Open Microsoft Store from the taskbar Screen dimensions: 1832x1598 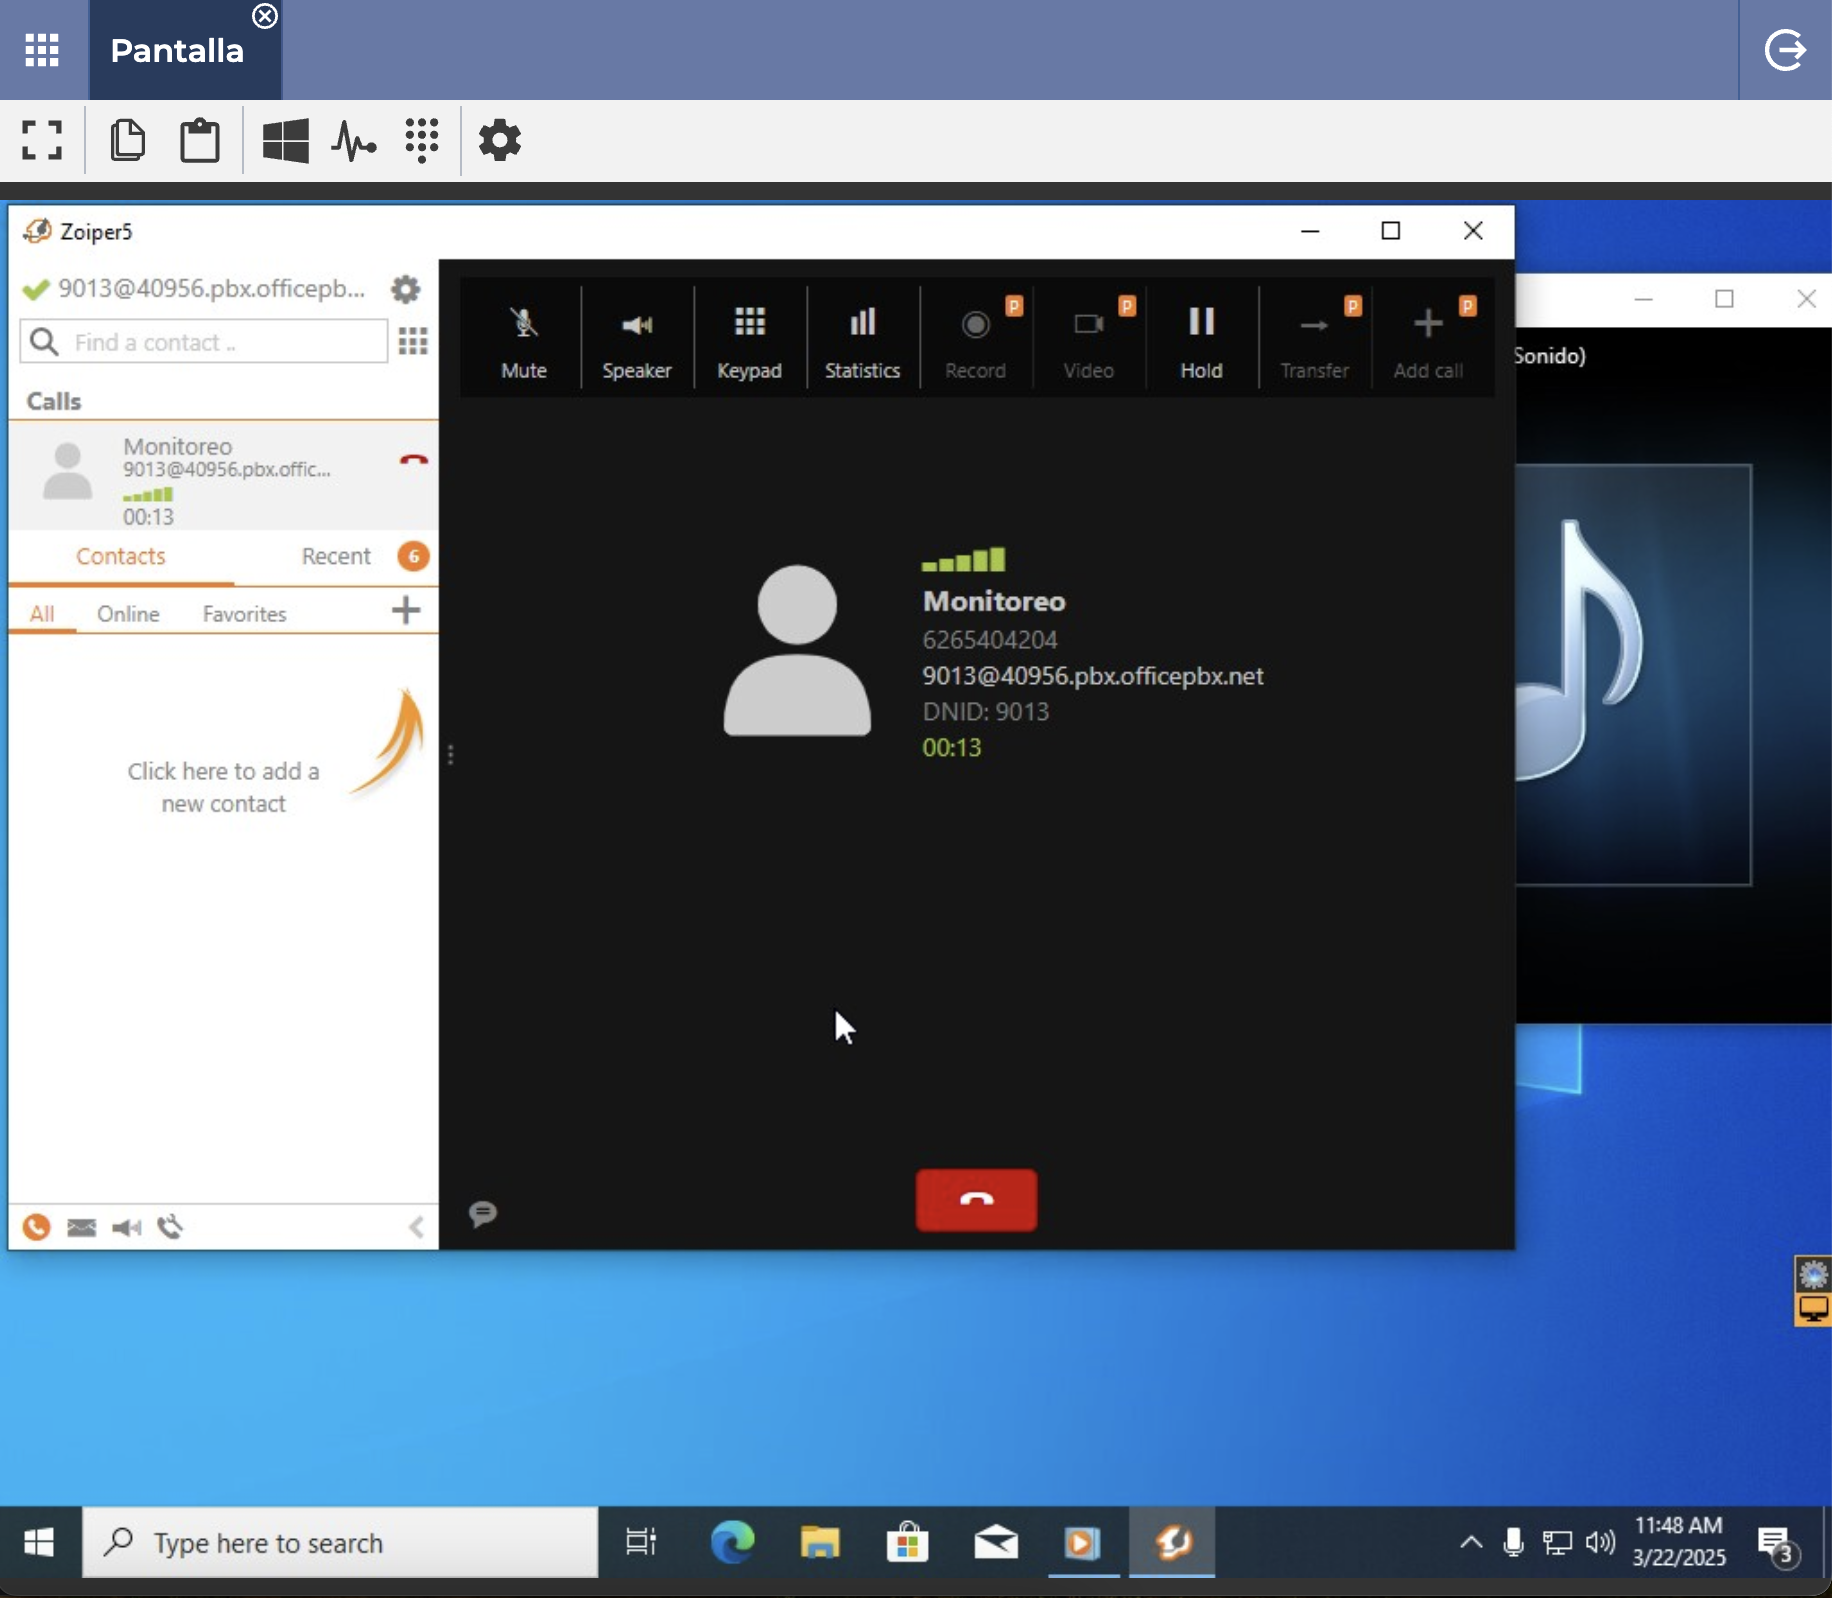[x=908, y=1543]
